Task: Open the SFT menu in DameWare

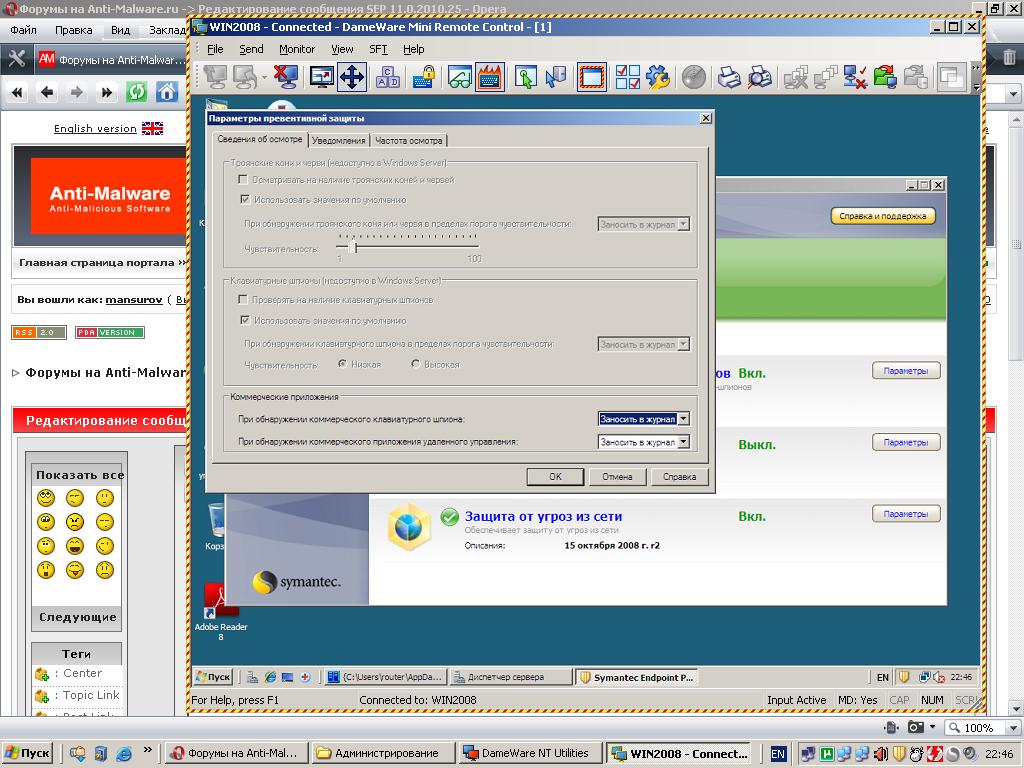Action: 378,49
